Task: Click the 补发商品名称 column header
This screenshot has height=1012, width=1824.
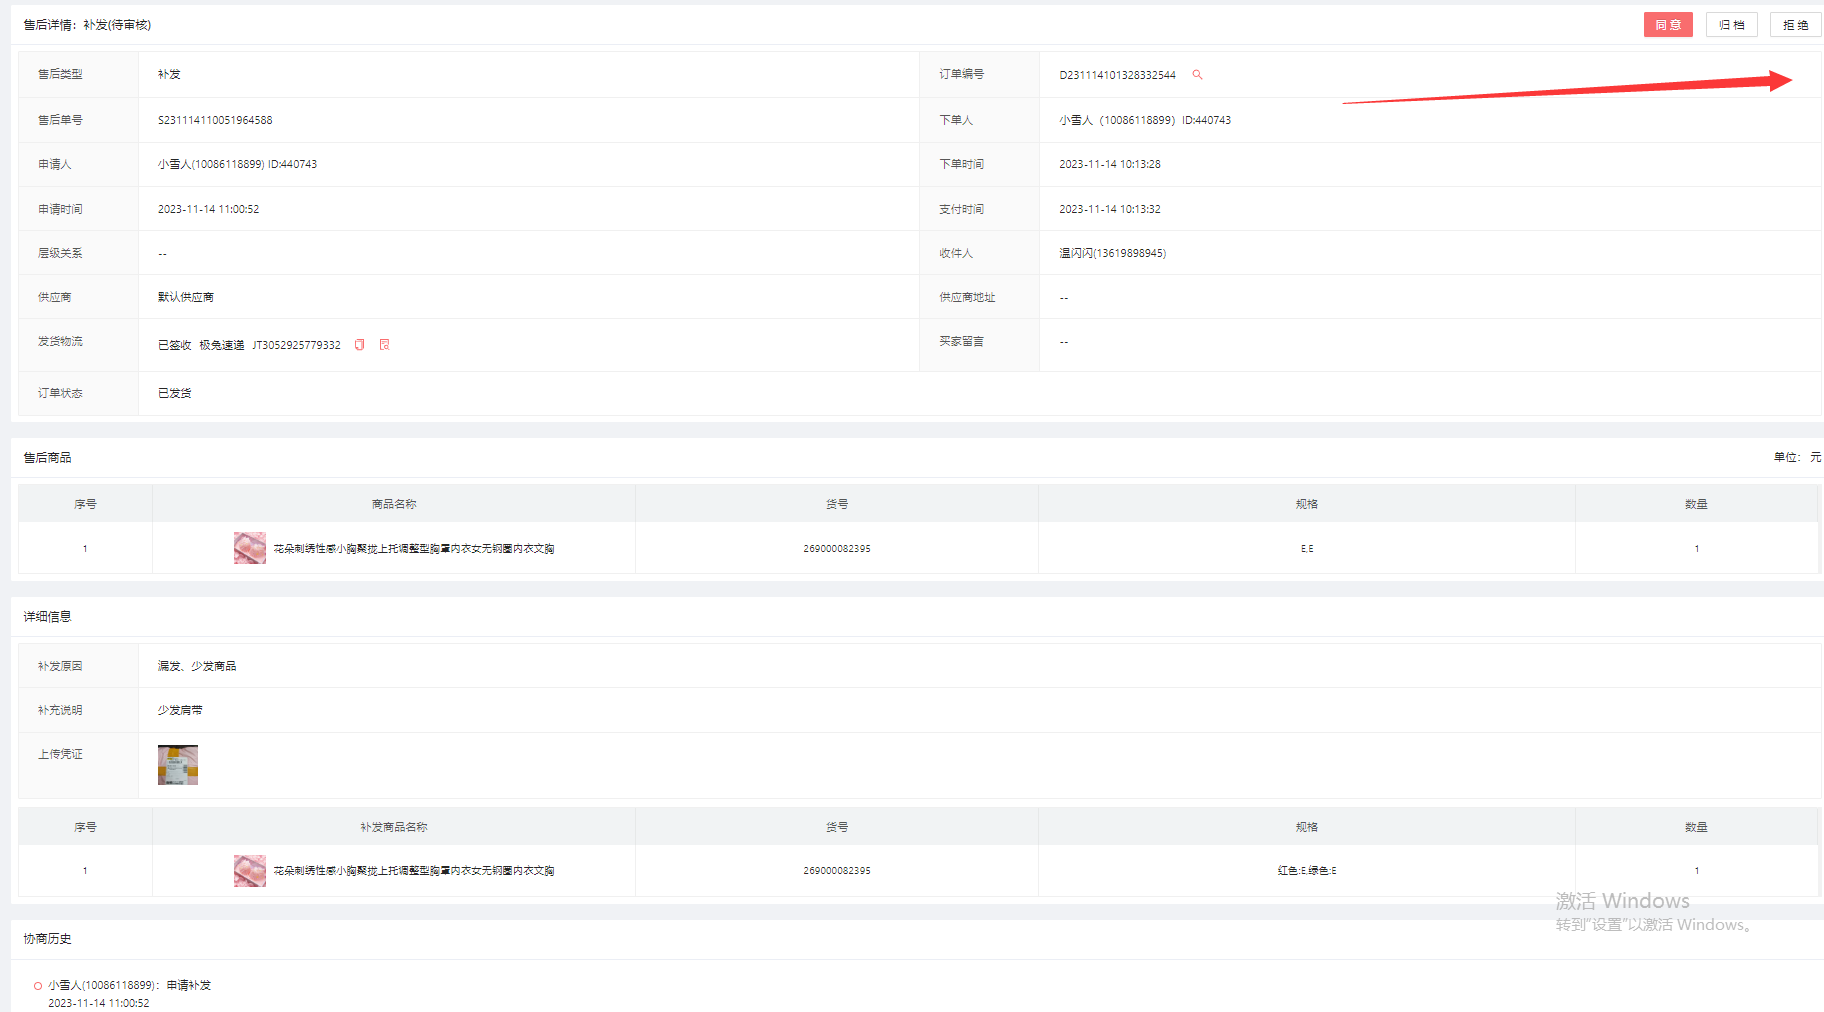Action: click(393, 827)
